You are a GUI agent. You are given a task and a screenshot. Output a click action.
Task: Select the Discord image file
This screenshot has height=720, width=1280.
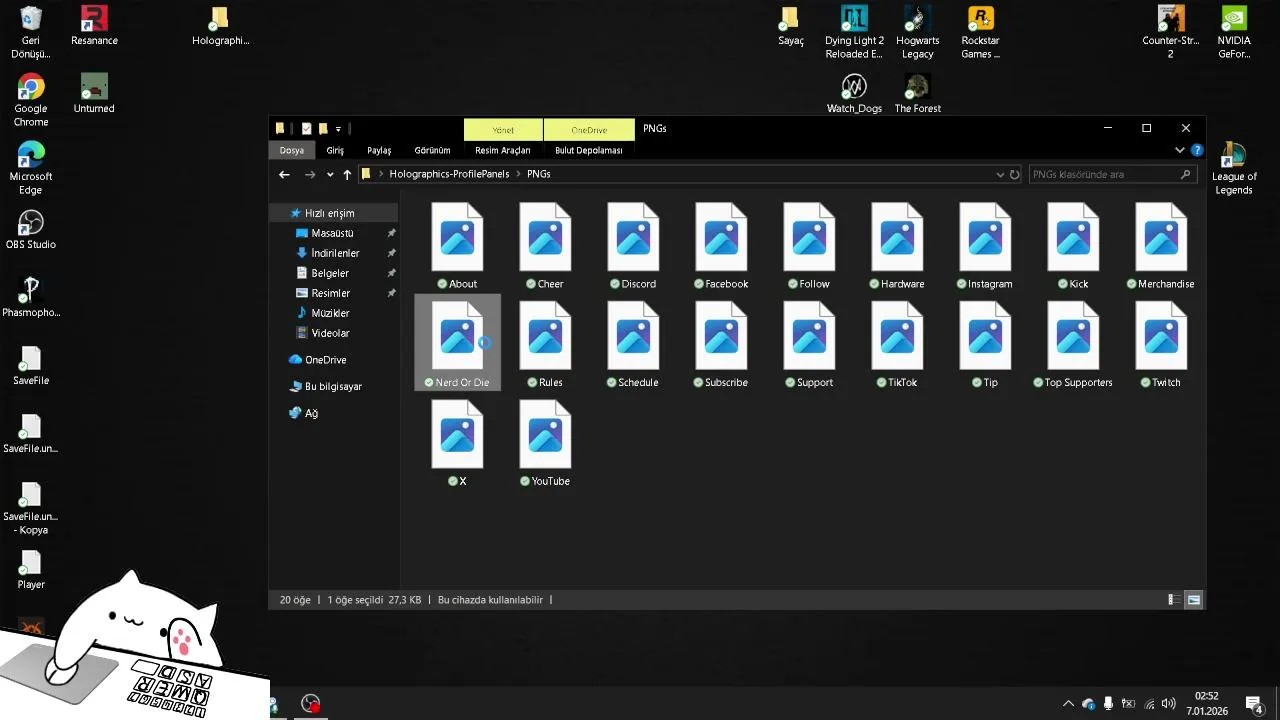pos(633,246)
